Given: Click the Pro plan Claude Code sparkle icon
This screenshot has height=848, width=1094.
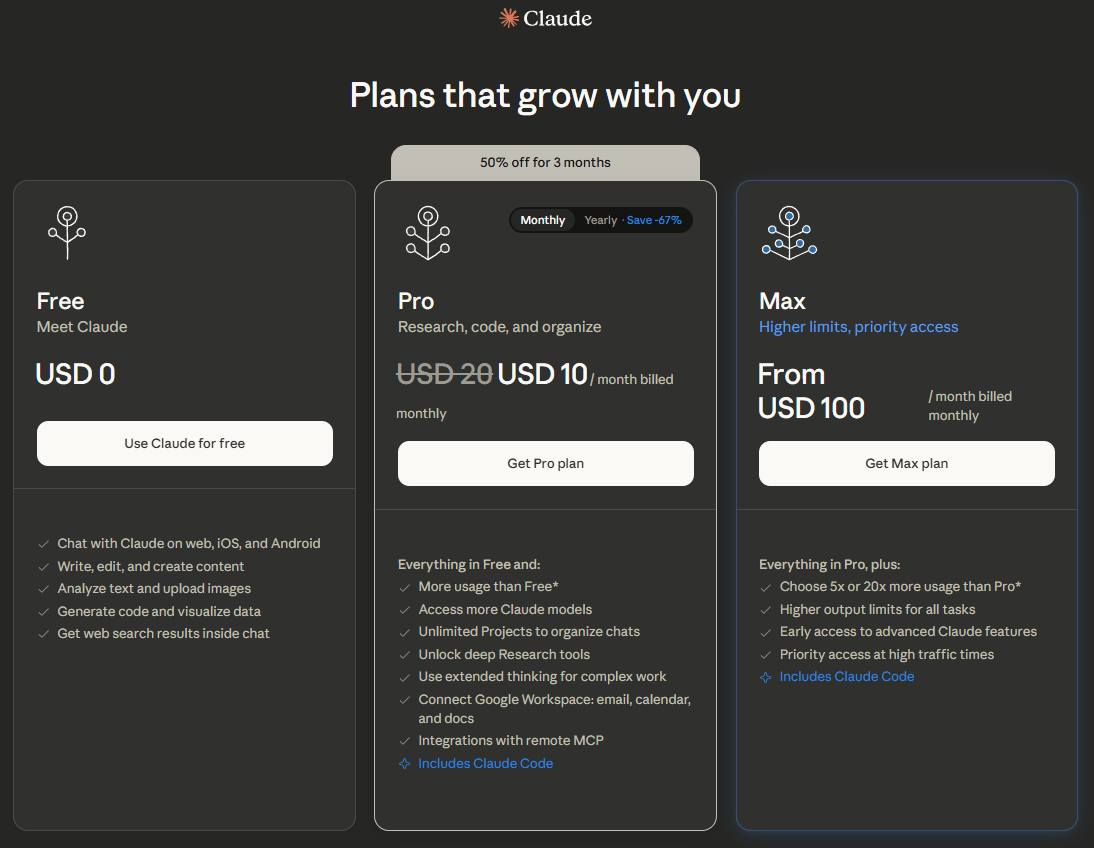Looking at the screenshot, I should (405, 764).
